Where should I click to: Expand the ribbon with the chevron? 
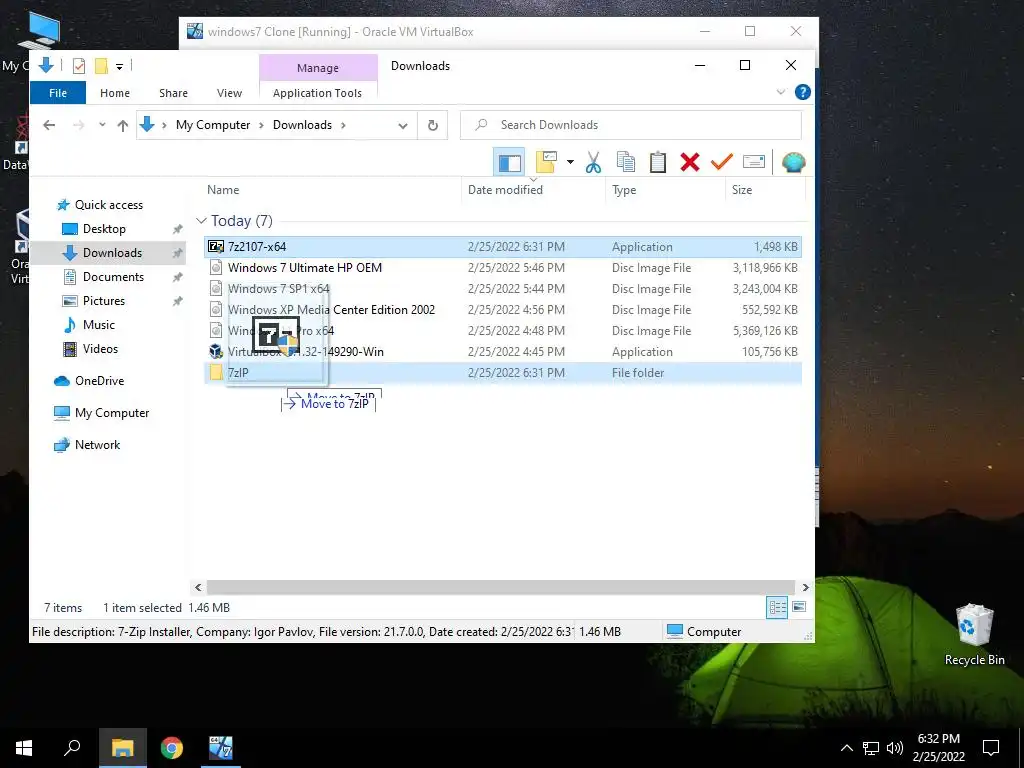(x=780, y=92)
